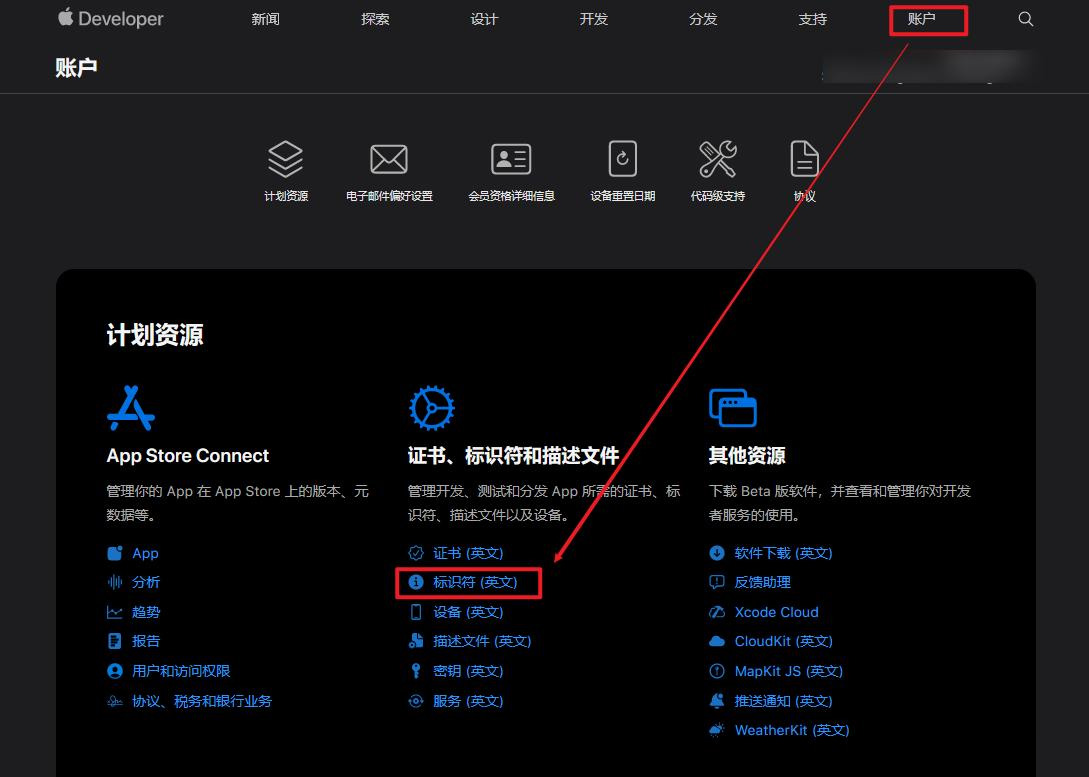This screenshot has width=1089, height=777.
Task: Open the CloudKit (英文) link
Action: pyautogui.click(x=783, y=641)
